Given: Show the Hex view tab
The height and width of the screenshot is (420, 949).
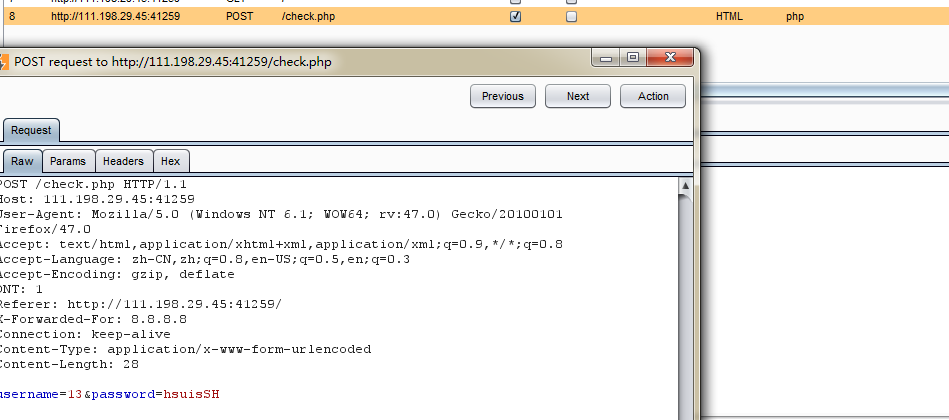Looking at the screenshot, I should 171,161.
